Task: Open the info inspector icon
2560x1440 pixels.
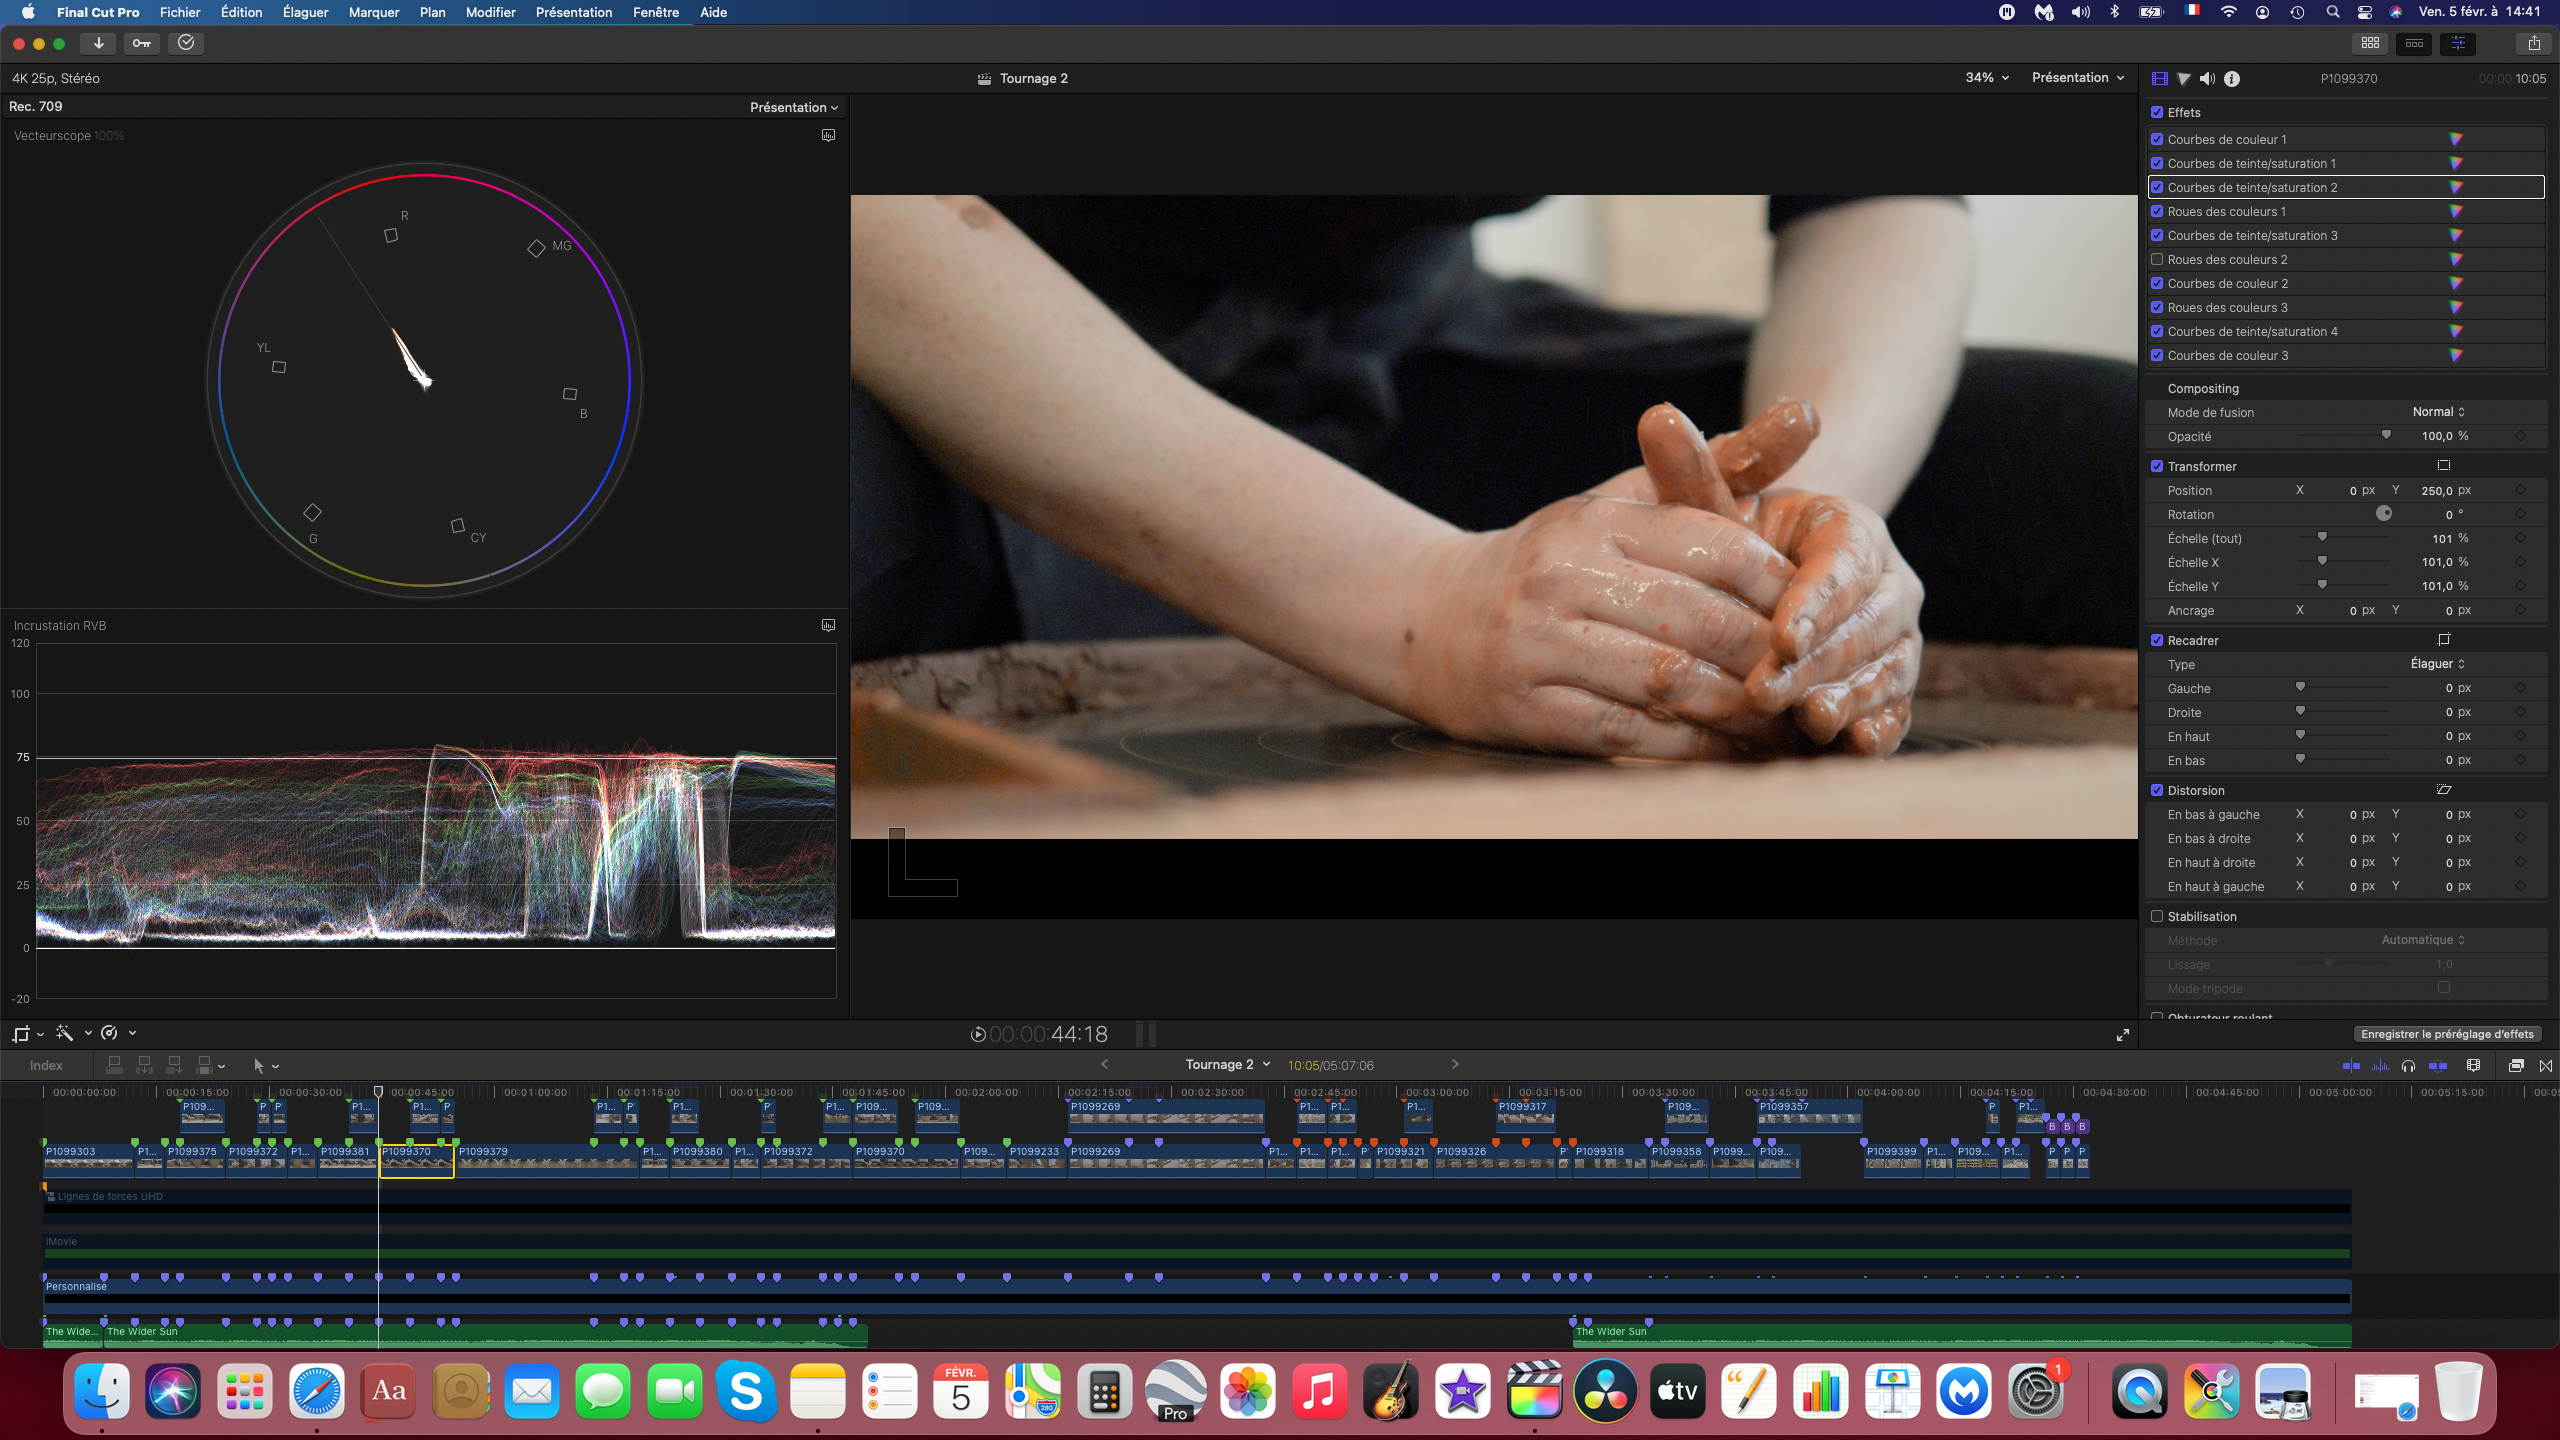Action: 2232,78
